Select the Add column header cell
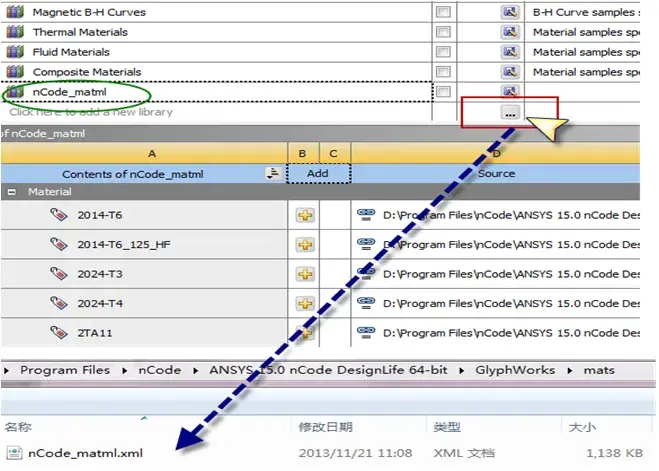Viewport: 659px width, 471px height. point(319,174)
